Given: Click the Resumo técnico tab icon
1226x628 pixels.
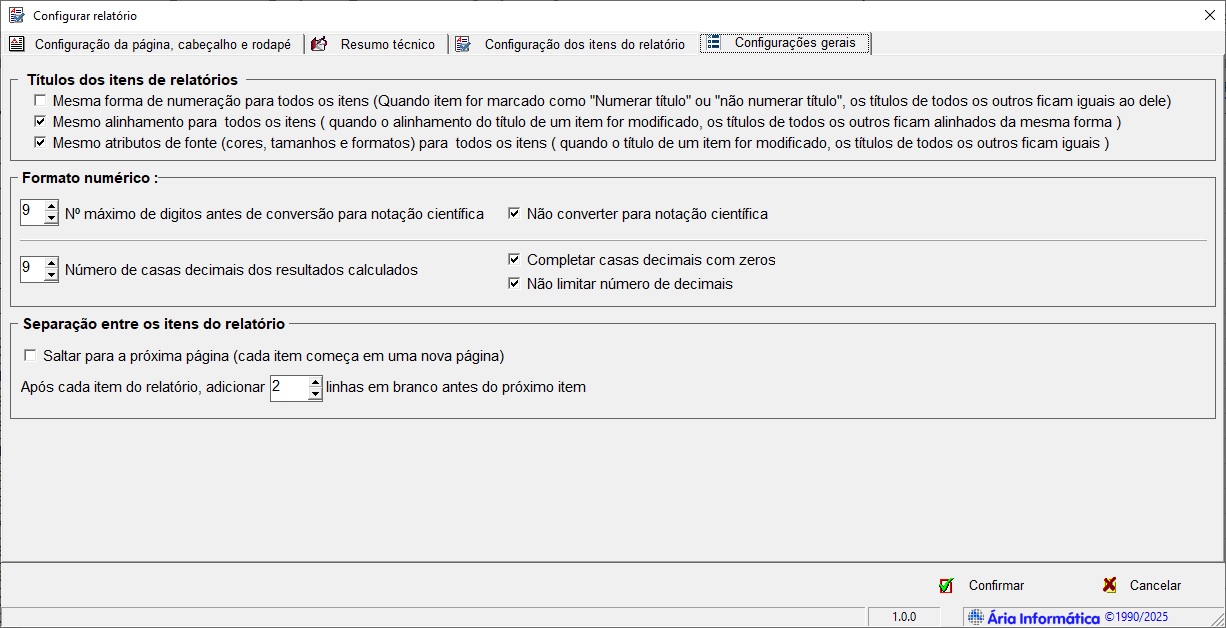Looking at the screenshot, I should tap(320, 44).
